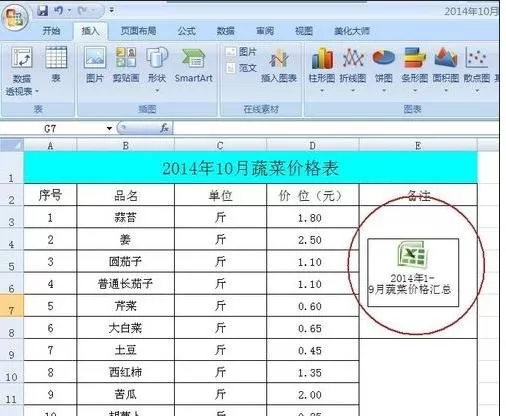The height and width of the screenshot is (416, 506).
Task: Click the Name Box showing G7
Action: point(52,128)
